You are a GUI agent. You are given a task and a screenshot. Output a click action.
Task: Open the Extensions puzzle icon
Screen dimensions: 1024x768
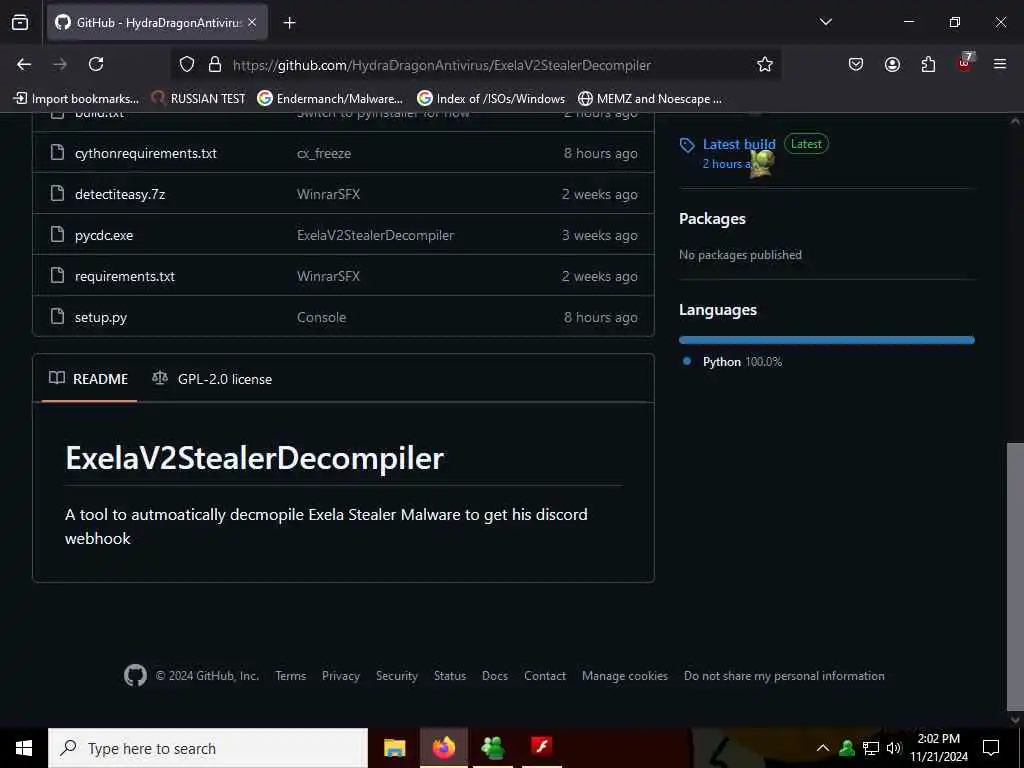928,64
